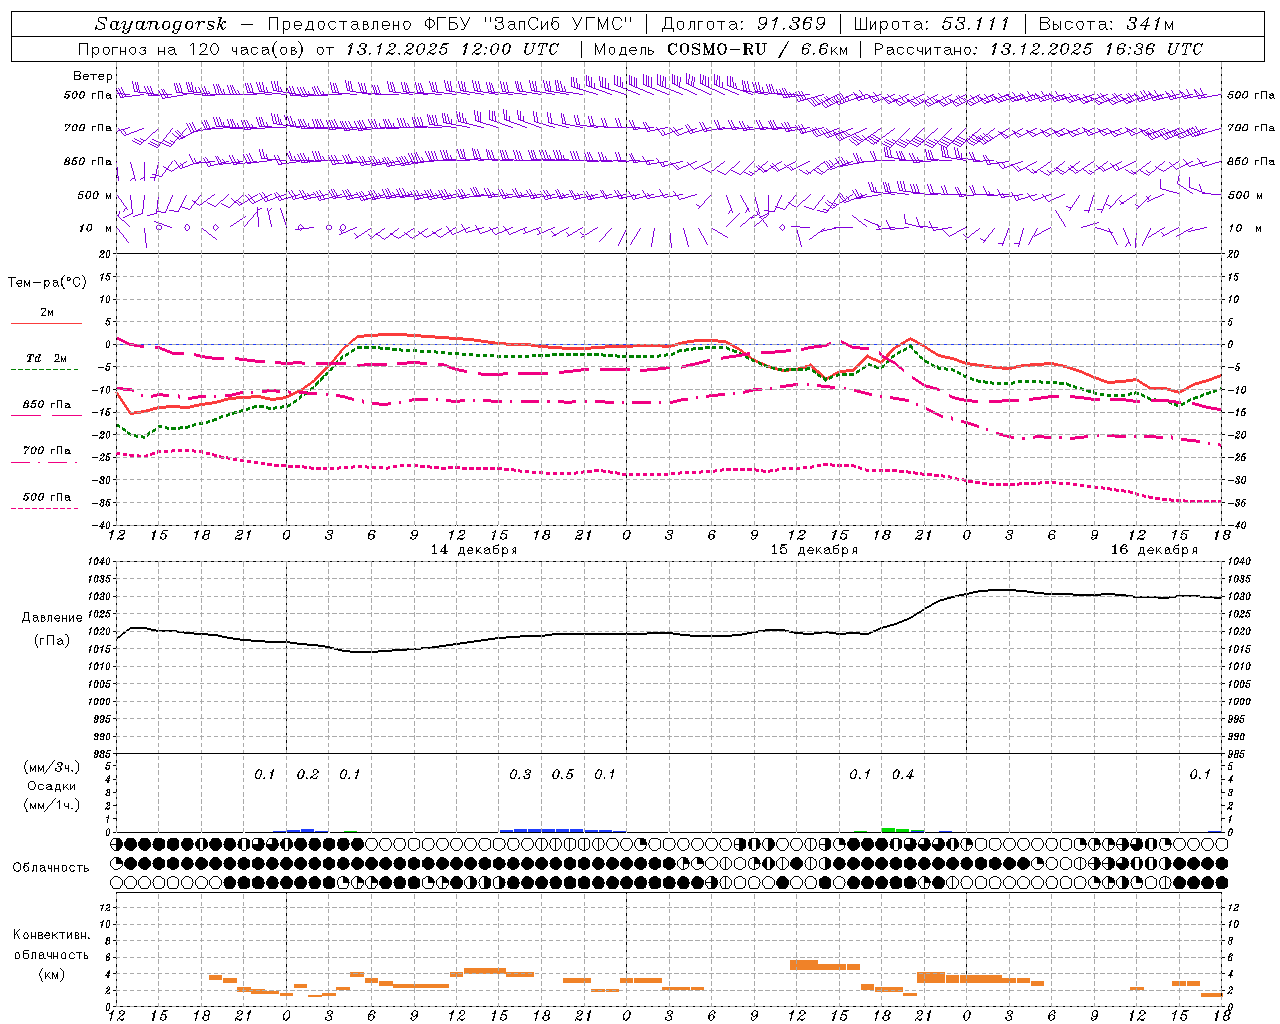Click the '16 декабря' date label
The width and height of the screenshot is (1280, 1024).
click(1154, 550)
